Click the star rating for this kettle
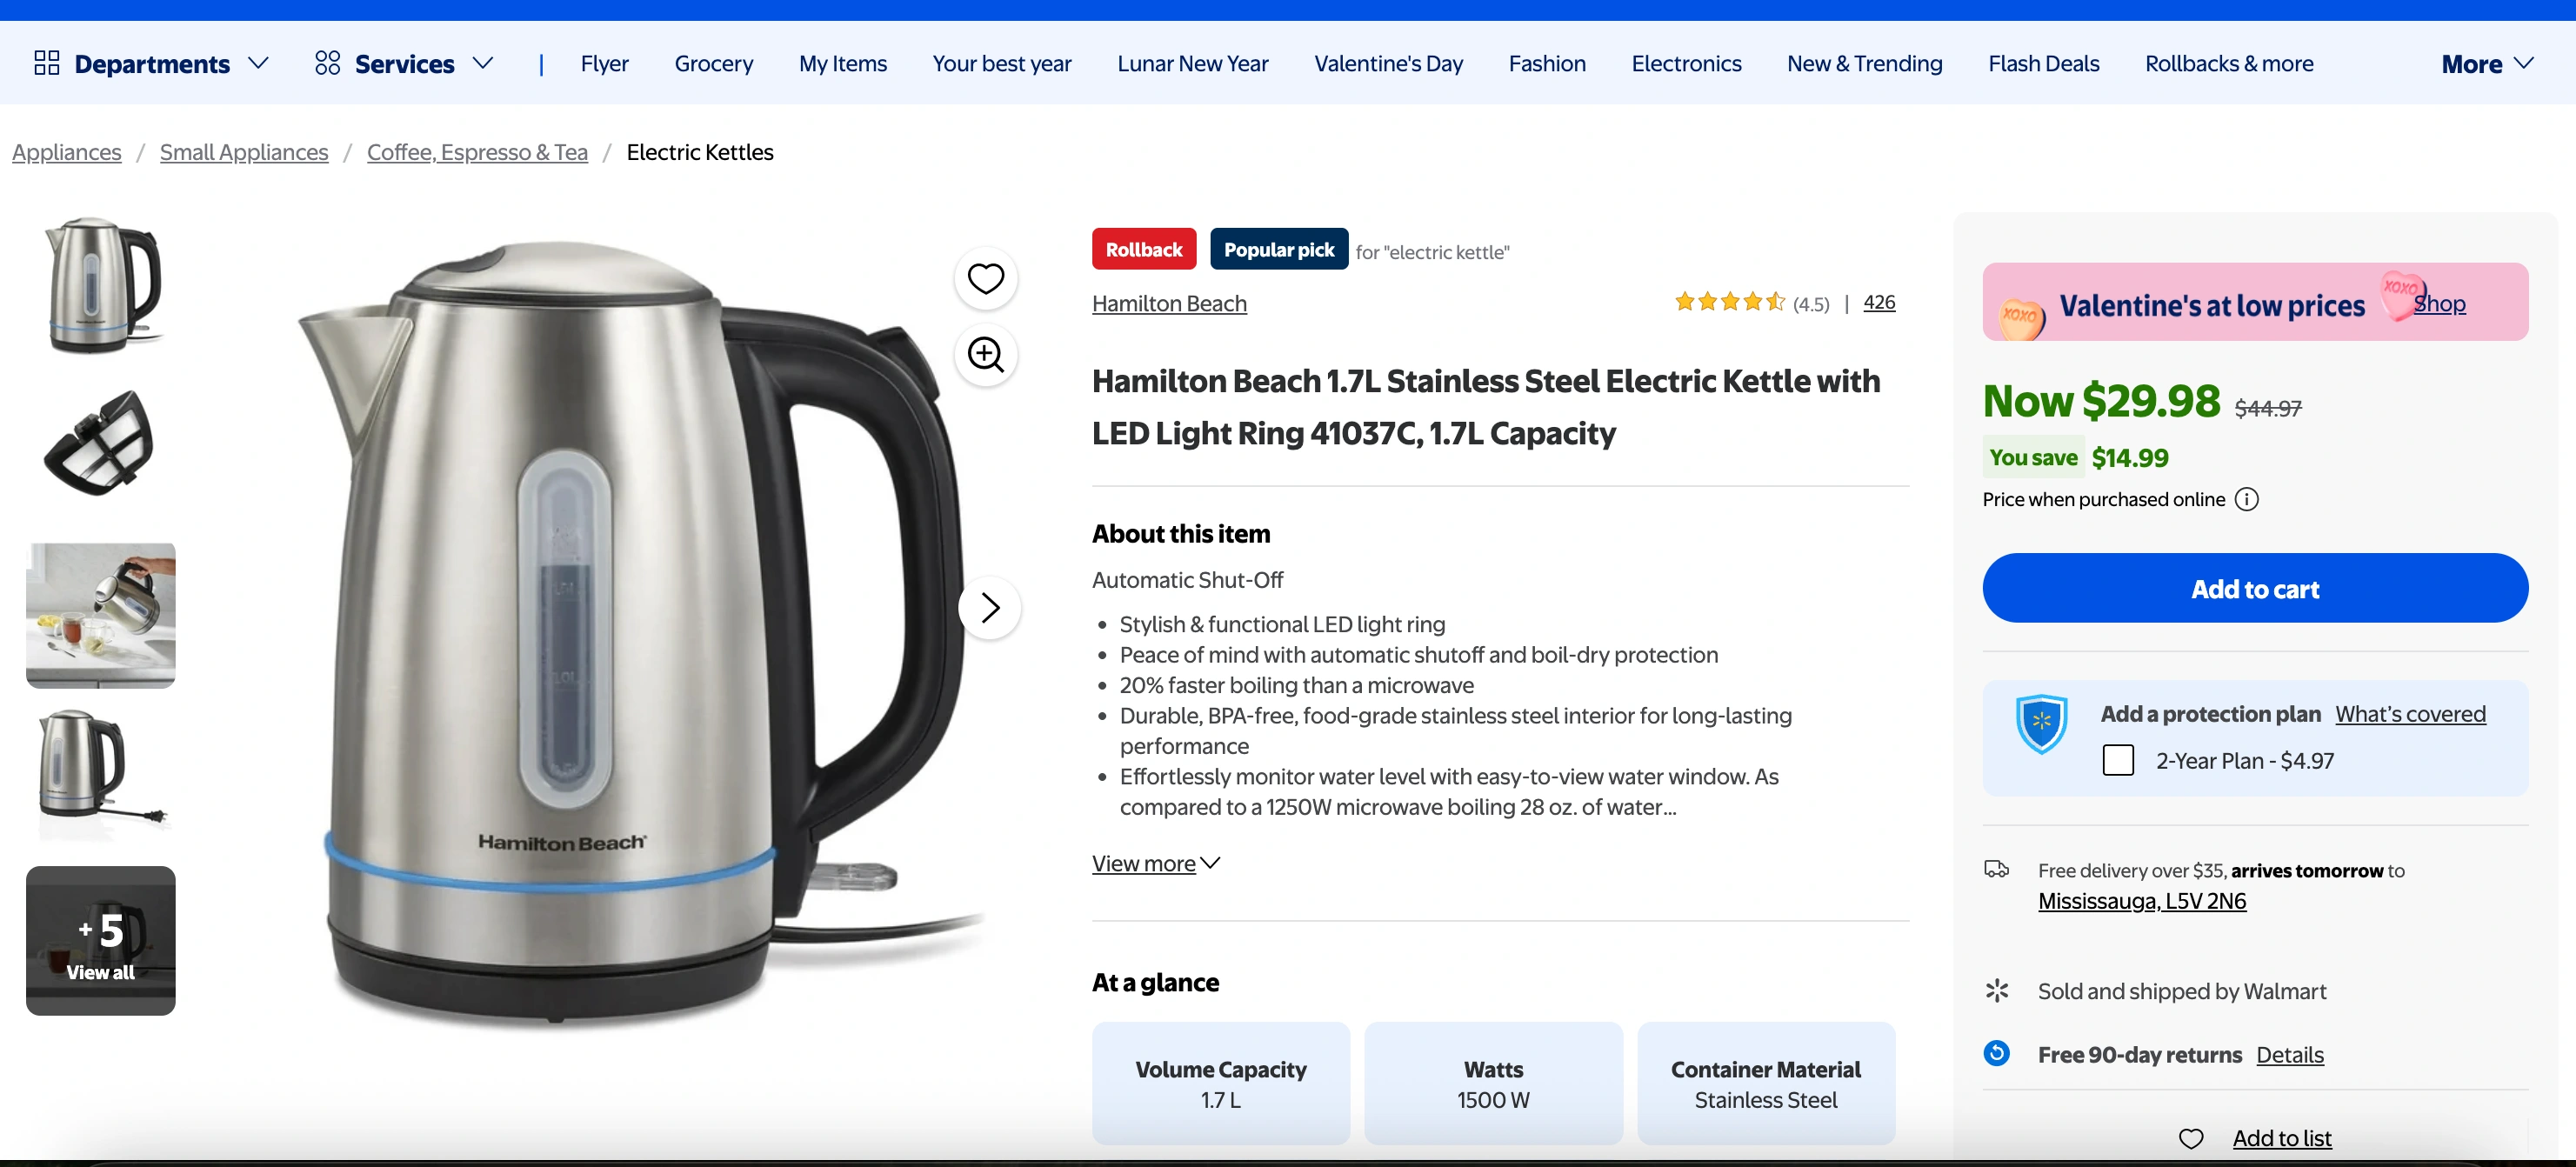Screen dimensions: 2576x1167 1729,302
